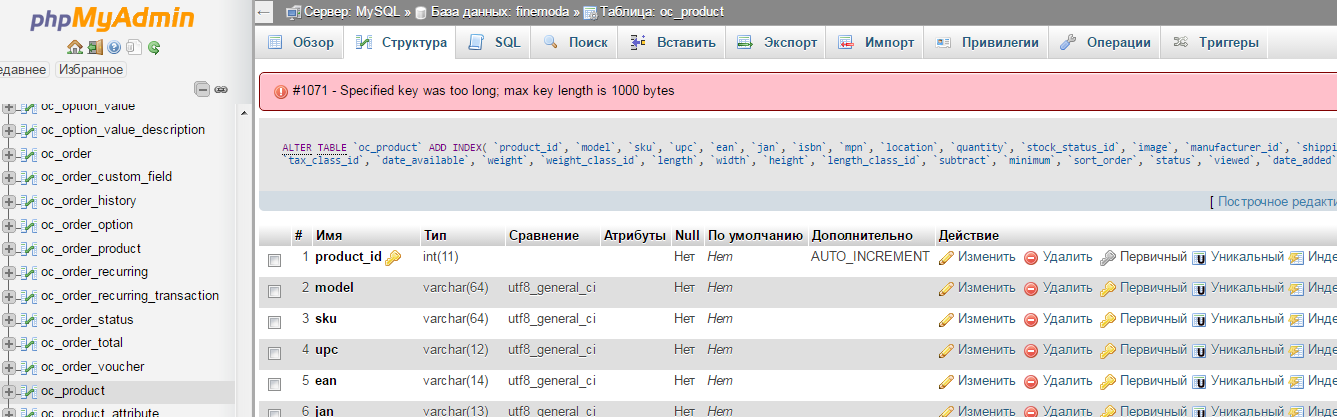
Task: Expand the oc_order_product tree node
Action: pos(10,249)
